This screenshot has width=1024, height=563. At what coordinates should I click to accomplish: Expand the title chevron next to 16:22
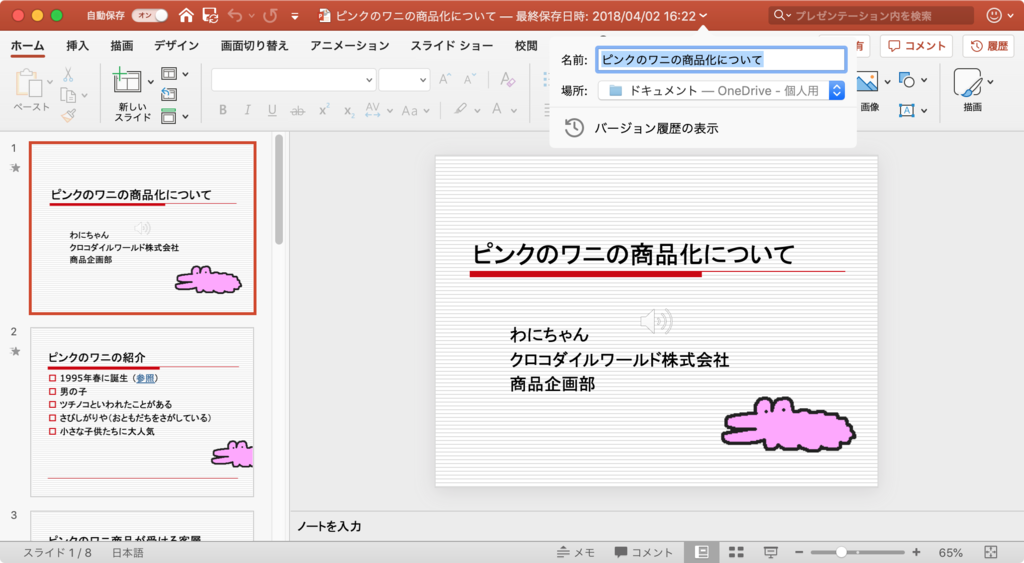[703, 16]
